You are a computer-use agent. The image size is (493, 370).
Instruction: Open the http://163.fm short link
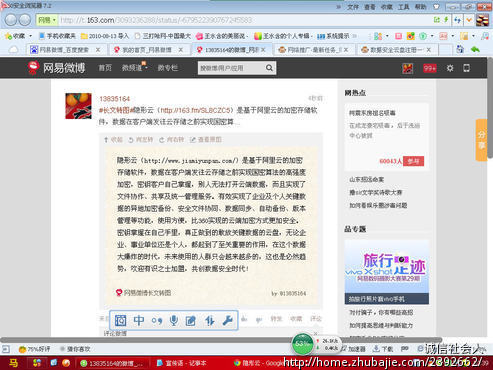pyautogui.click(x=196, y=110)
